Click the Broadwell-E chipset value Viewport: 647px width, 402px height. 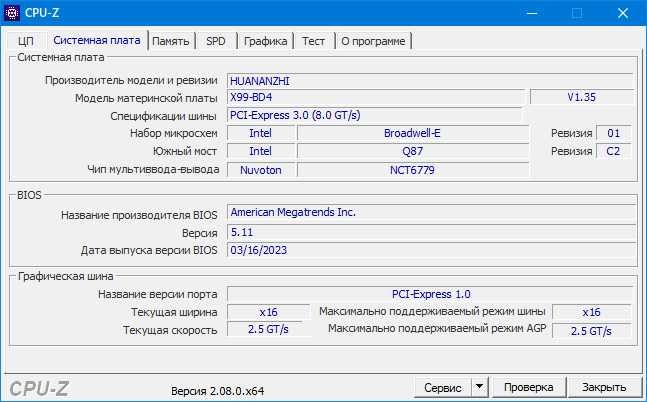point(412,133)
